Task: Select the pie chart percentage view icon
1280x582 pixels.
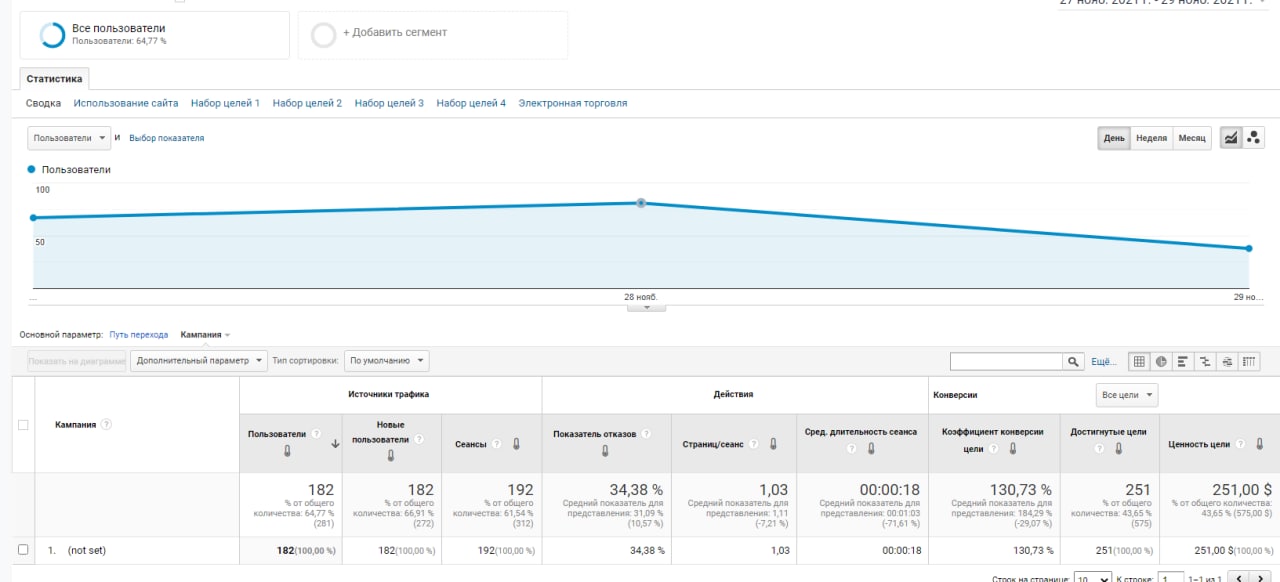Action: [1161, 361]
